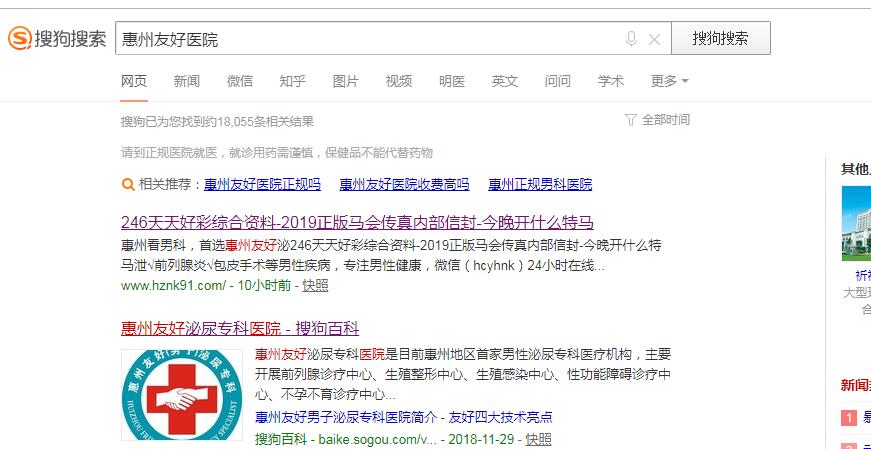Go to the 学术 tab
This screenshot has height=449, width=871.
click(x=610, y=81)
